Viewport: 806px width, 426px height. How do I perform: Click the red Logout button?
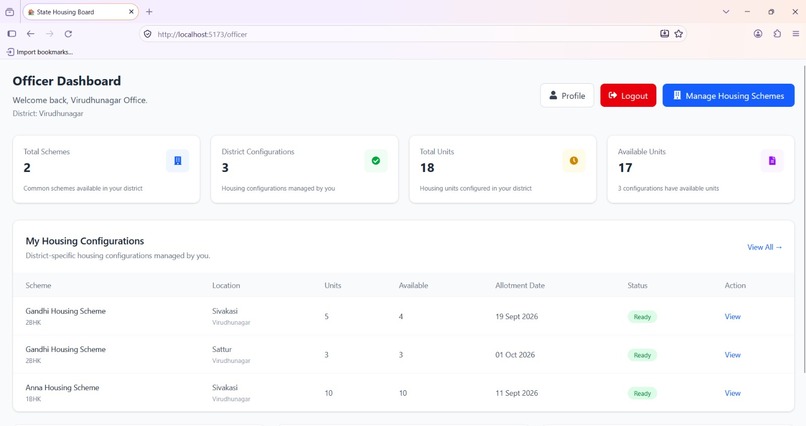click(x=628, y=96)
